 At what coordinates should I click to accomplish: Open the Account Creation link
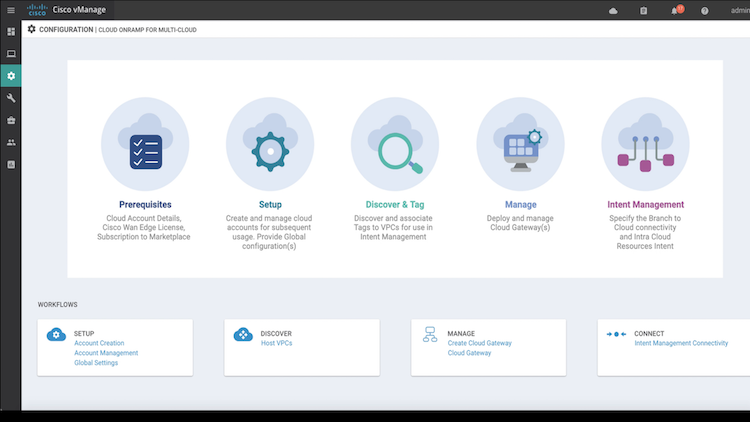point(99,343)
